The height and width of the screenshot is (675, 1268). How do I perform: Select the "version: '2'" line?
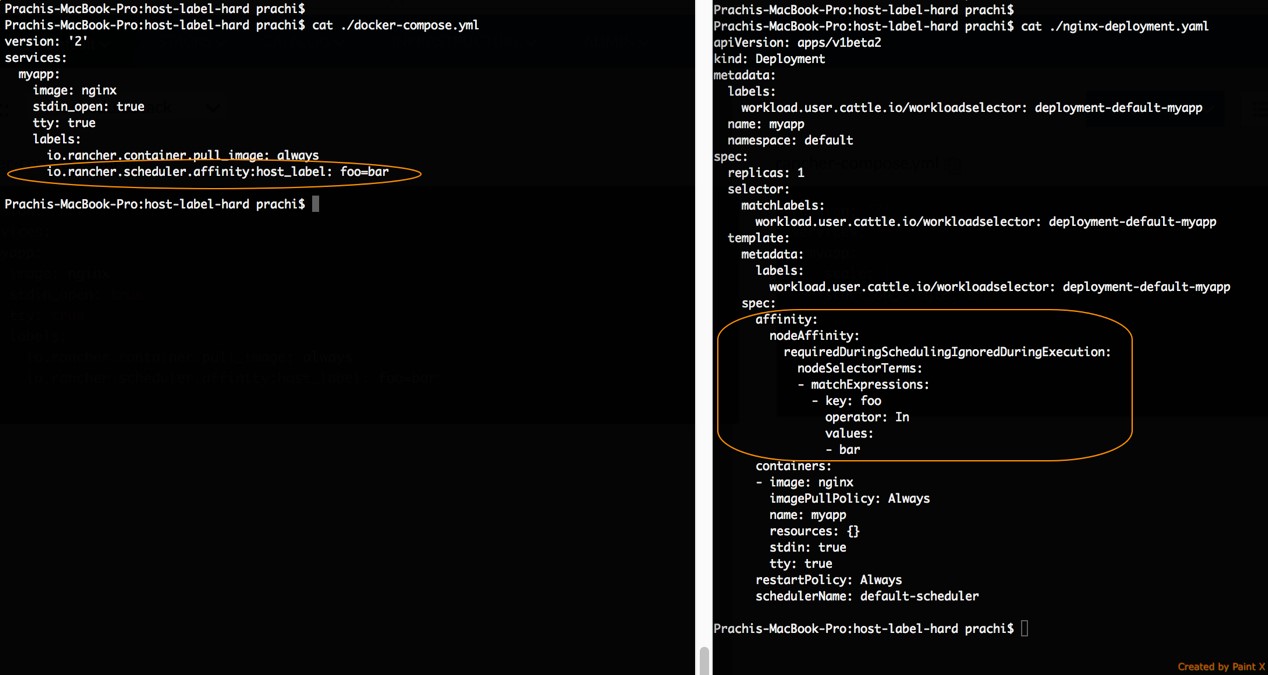point(46,41)
